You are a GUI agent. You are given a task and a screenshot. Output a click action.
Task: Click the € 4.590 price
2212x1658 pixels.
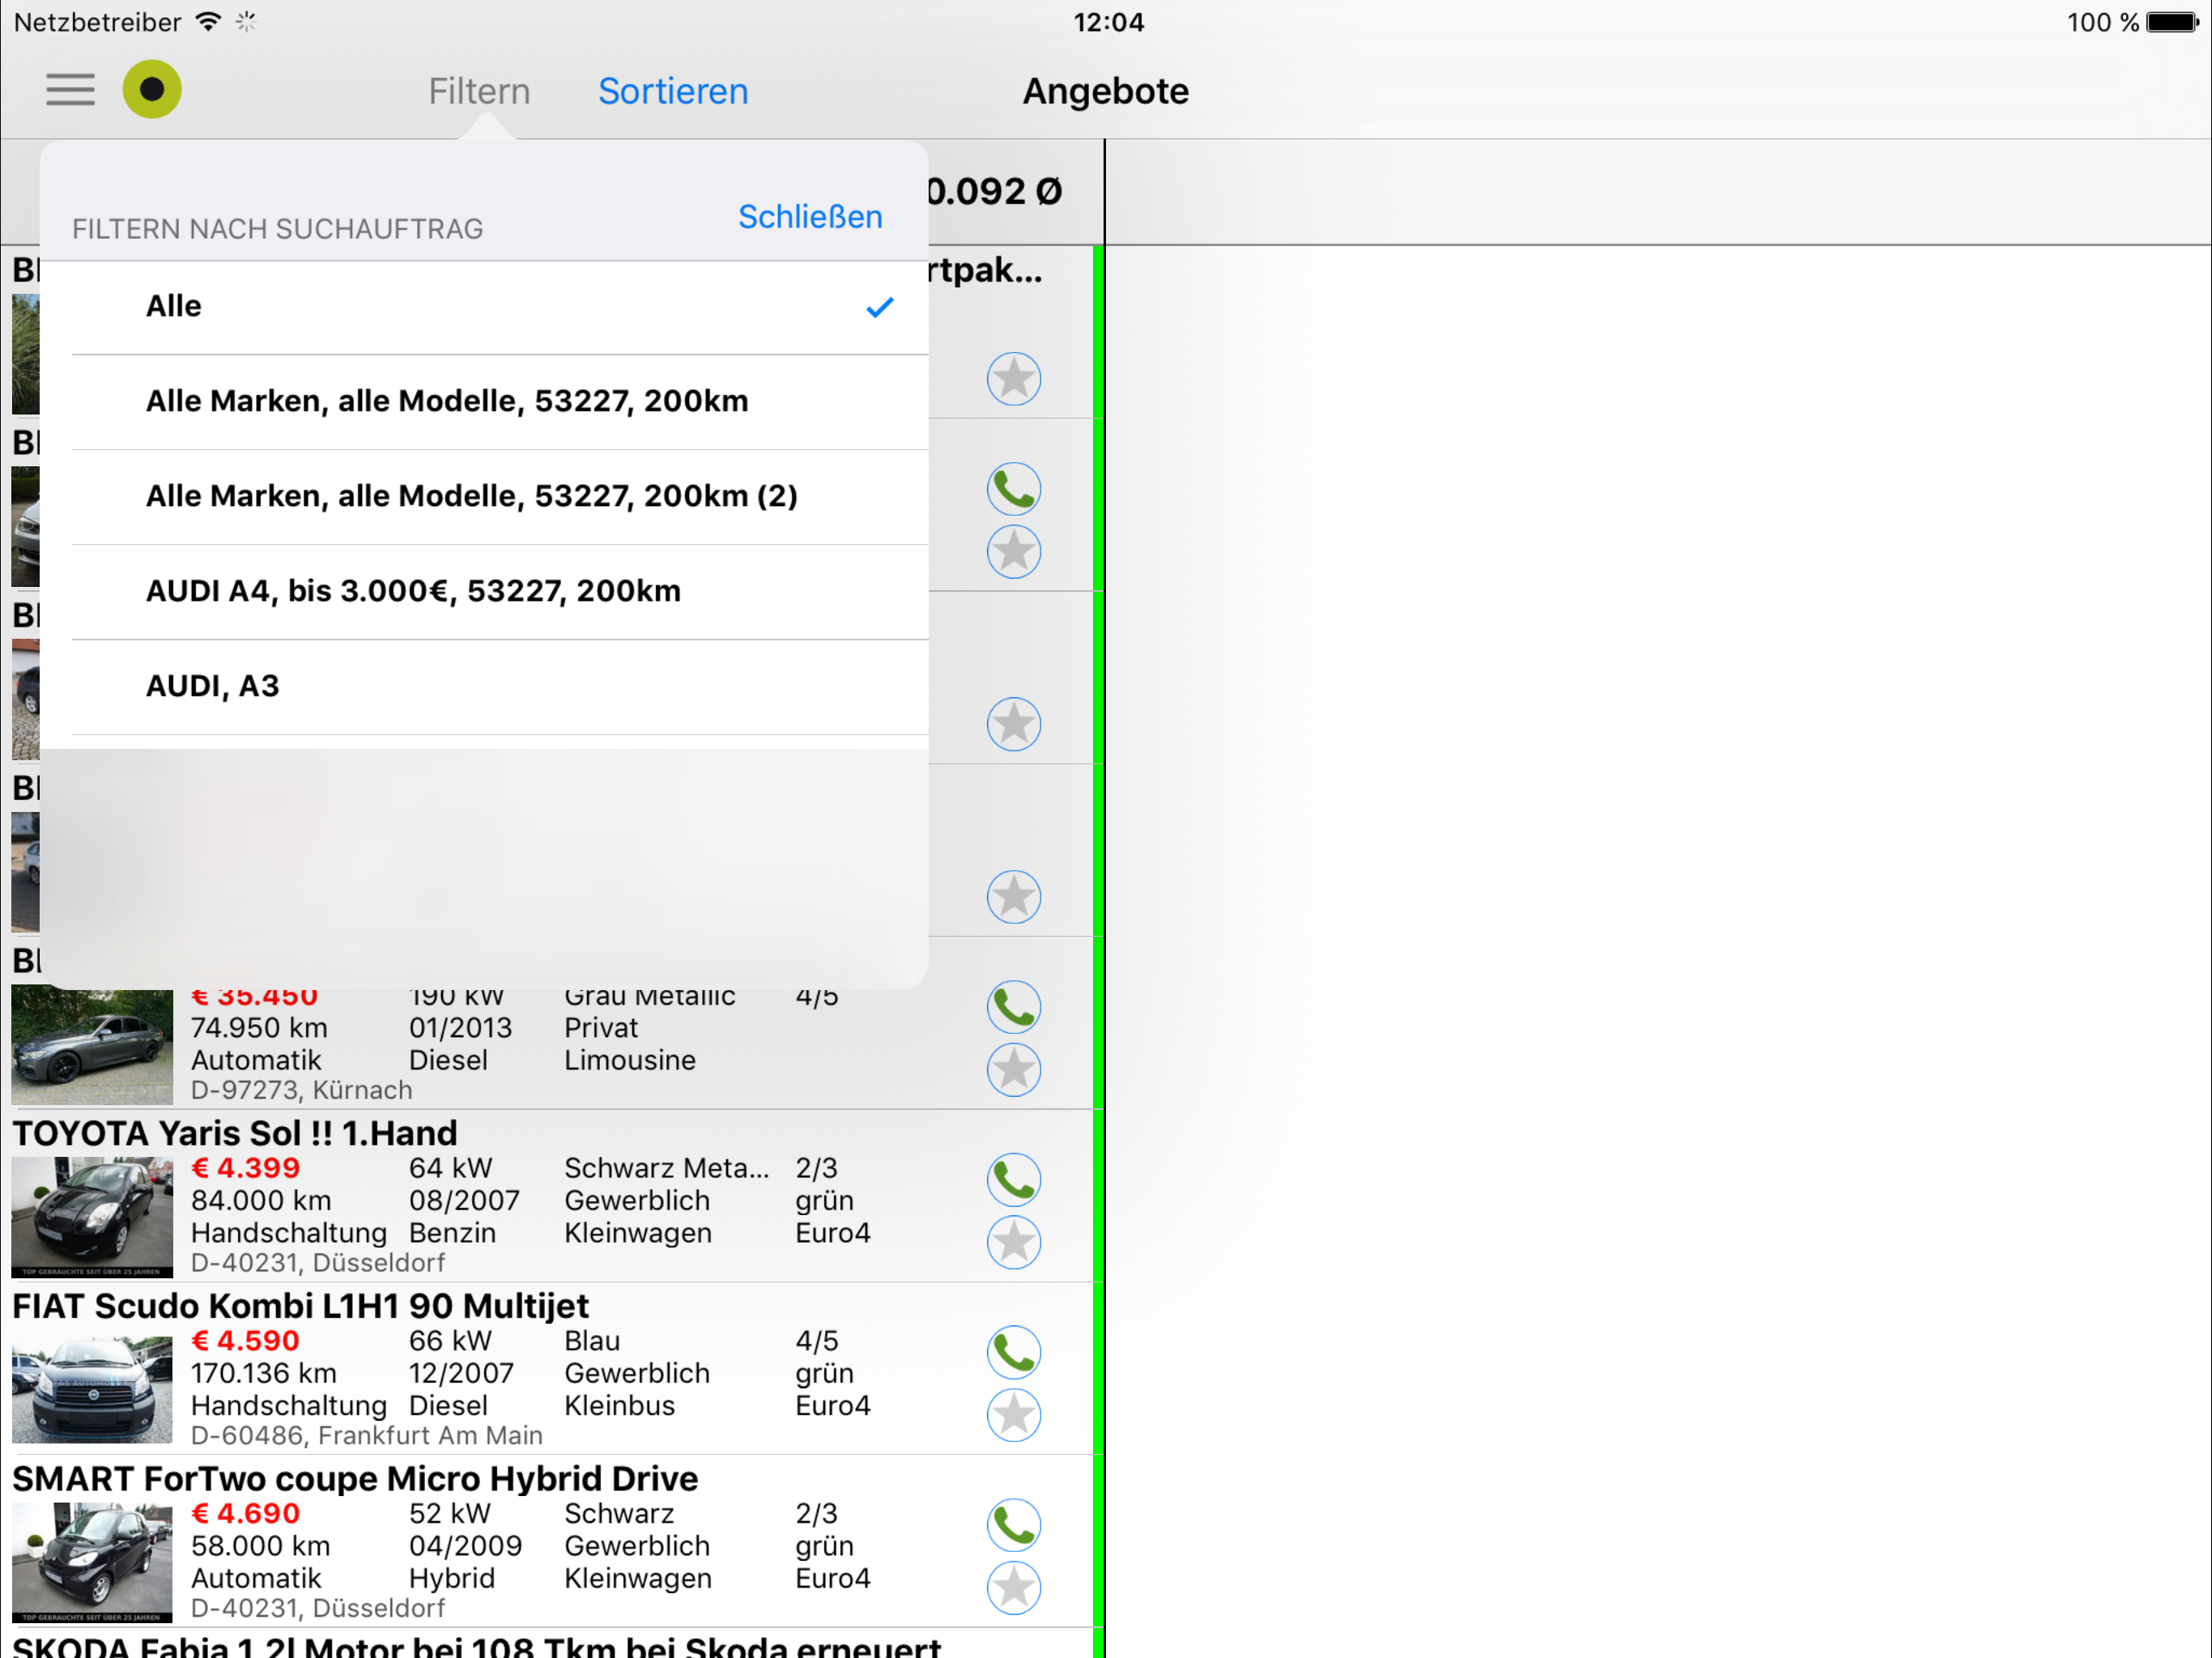coord(245,1341)
